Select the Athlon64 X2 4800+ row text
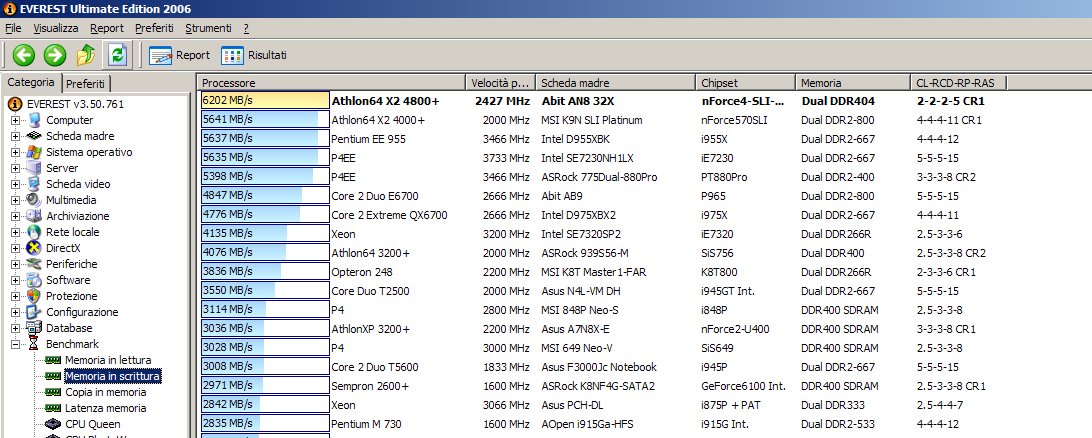The height and width of the screenshot is (438, 1092). [x=385, y=101]
